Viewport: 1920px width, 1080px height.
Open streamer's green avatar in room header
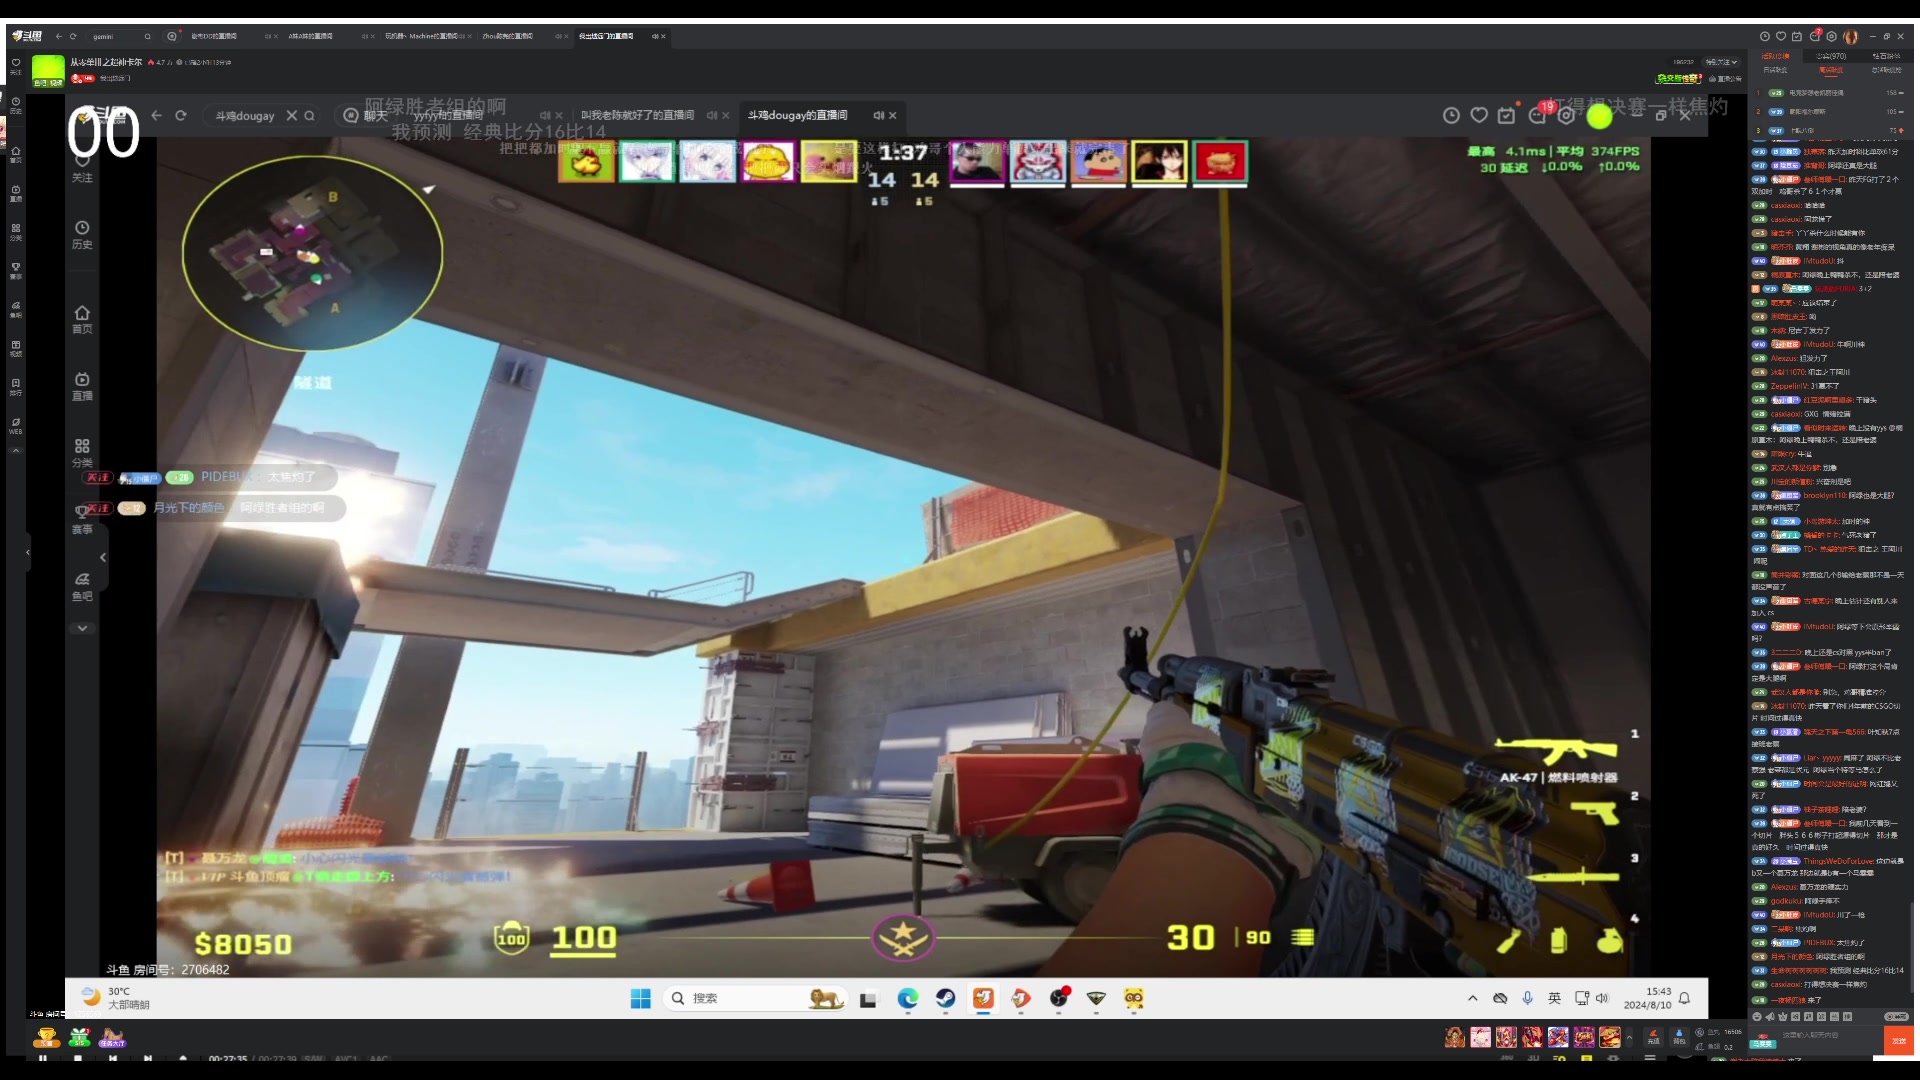[x=48, y=70]
